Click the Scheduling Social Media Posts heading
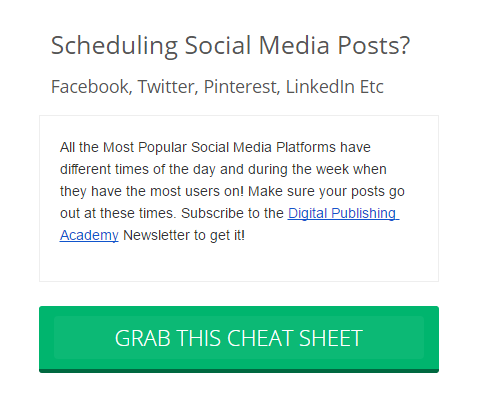Viewport: 478px width, 400px height. (x=230, y=45)
